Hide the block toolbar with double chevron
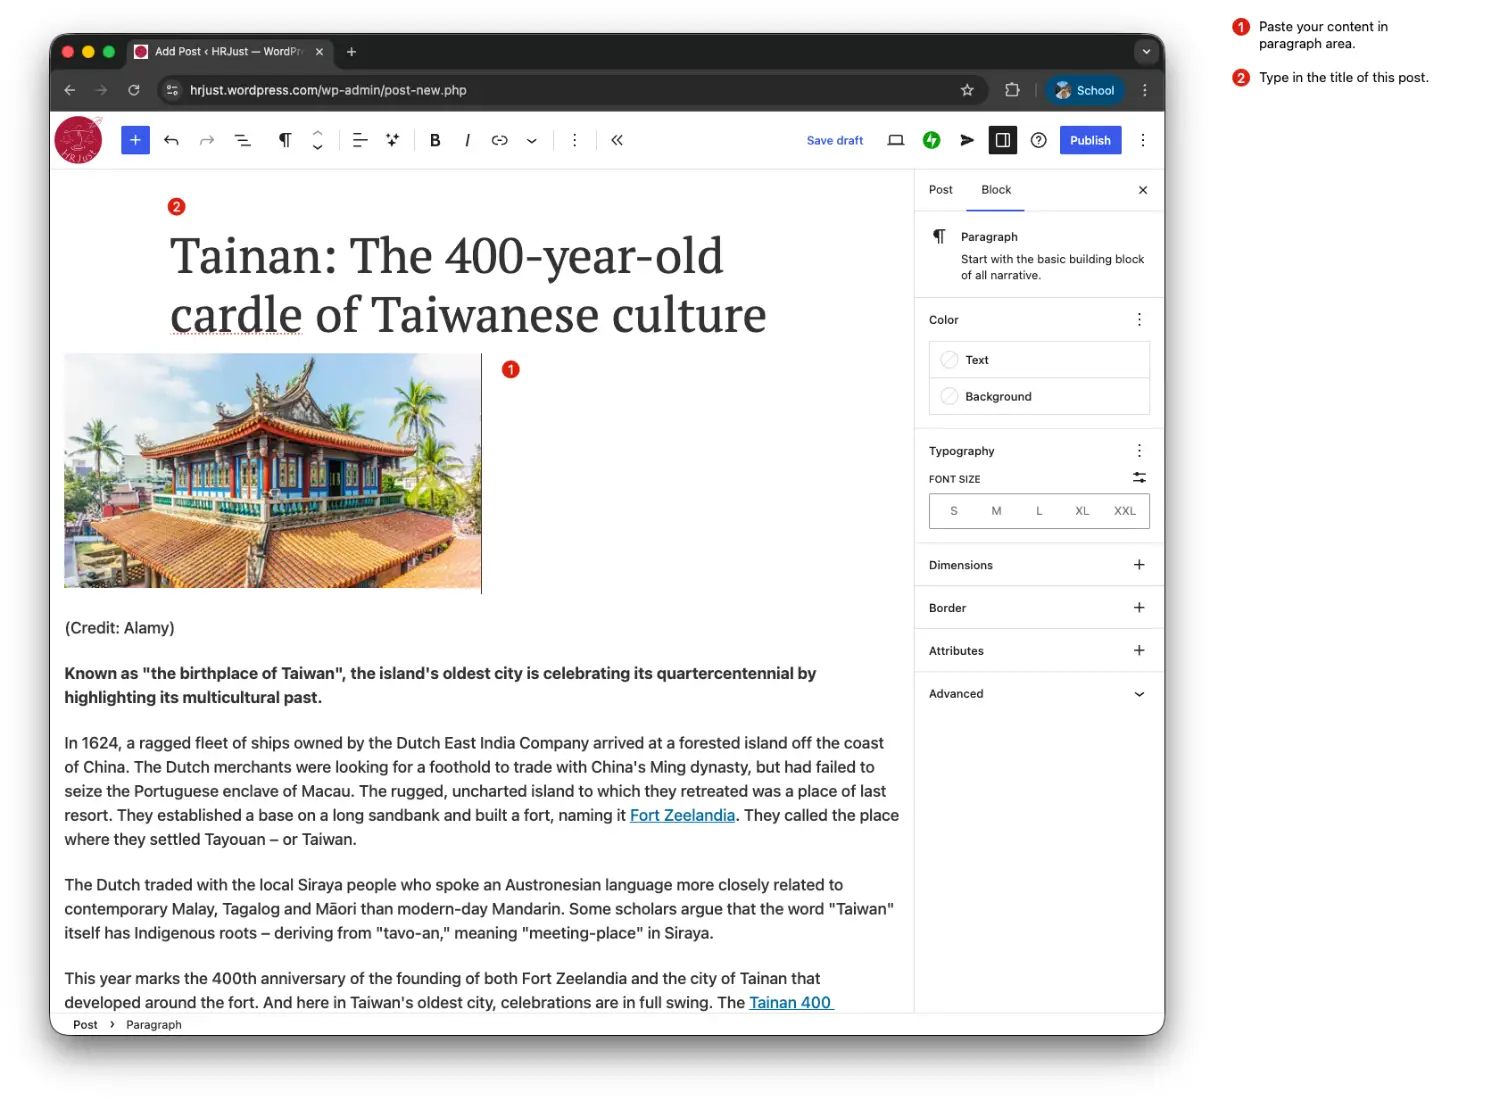Screen dimensions: 1500x1101 click(x=617, y=140)
